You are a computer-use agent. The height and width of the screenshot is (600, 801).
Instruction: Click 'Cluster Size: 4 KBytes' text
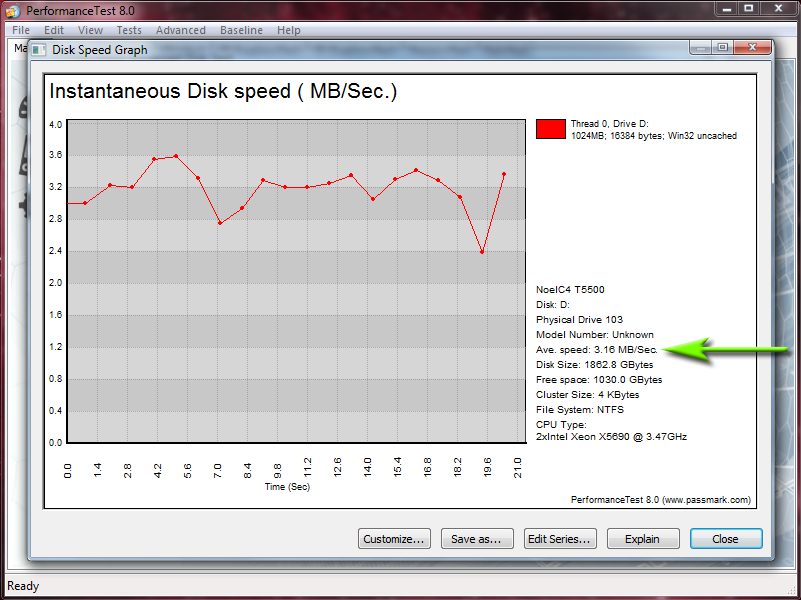point(587,395)
